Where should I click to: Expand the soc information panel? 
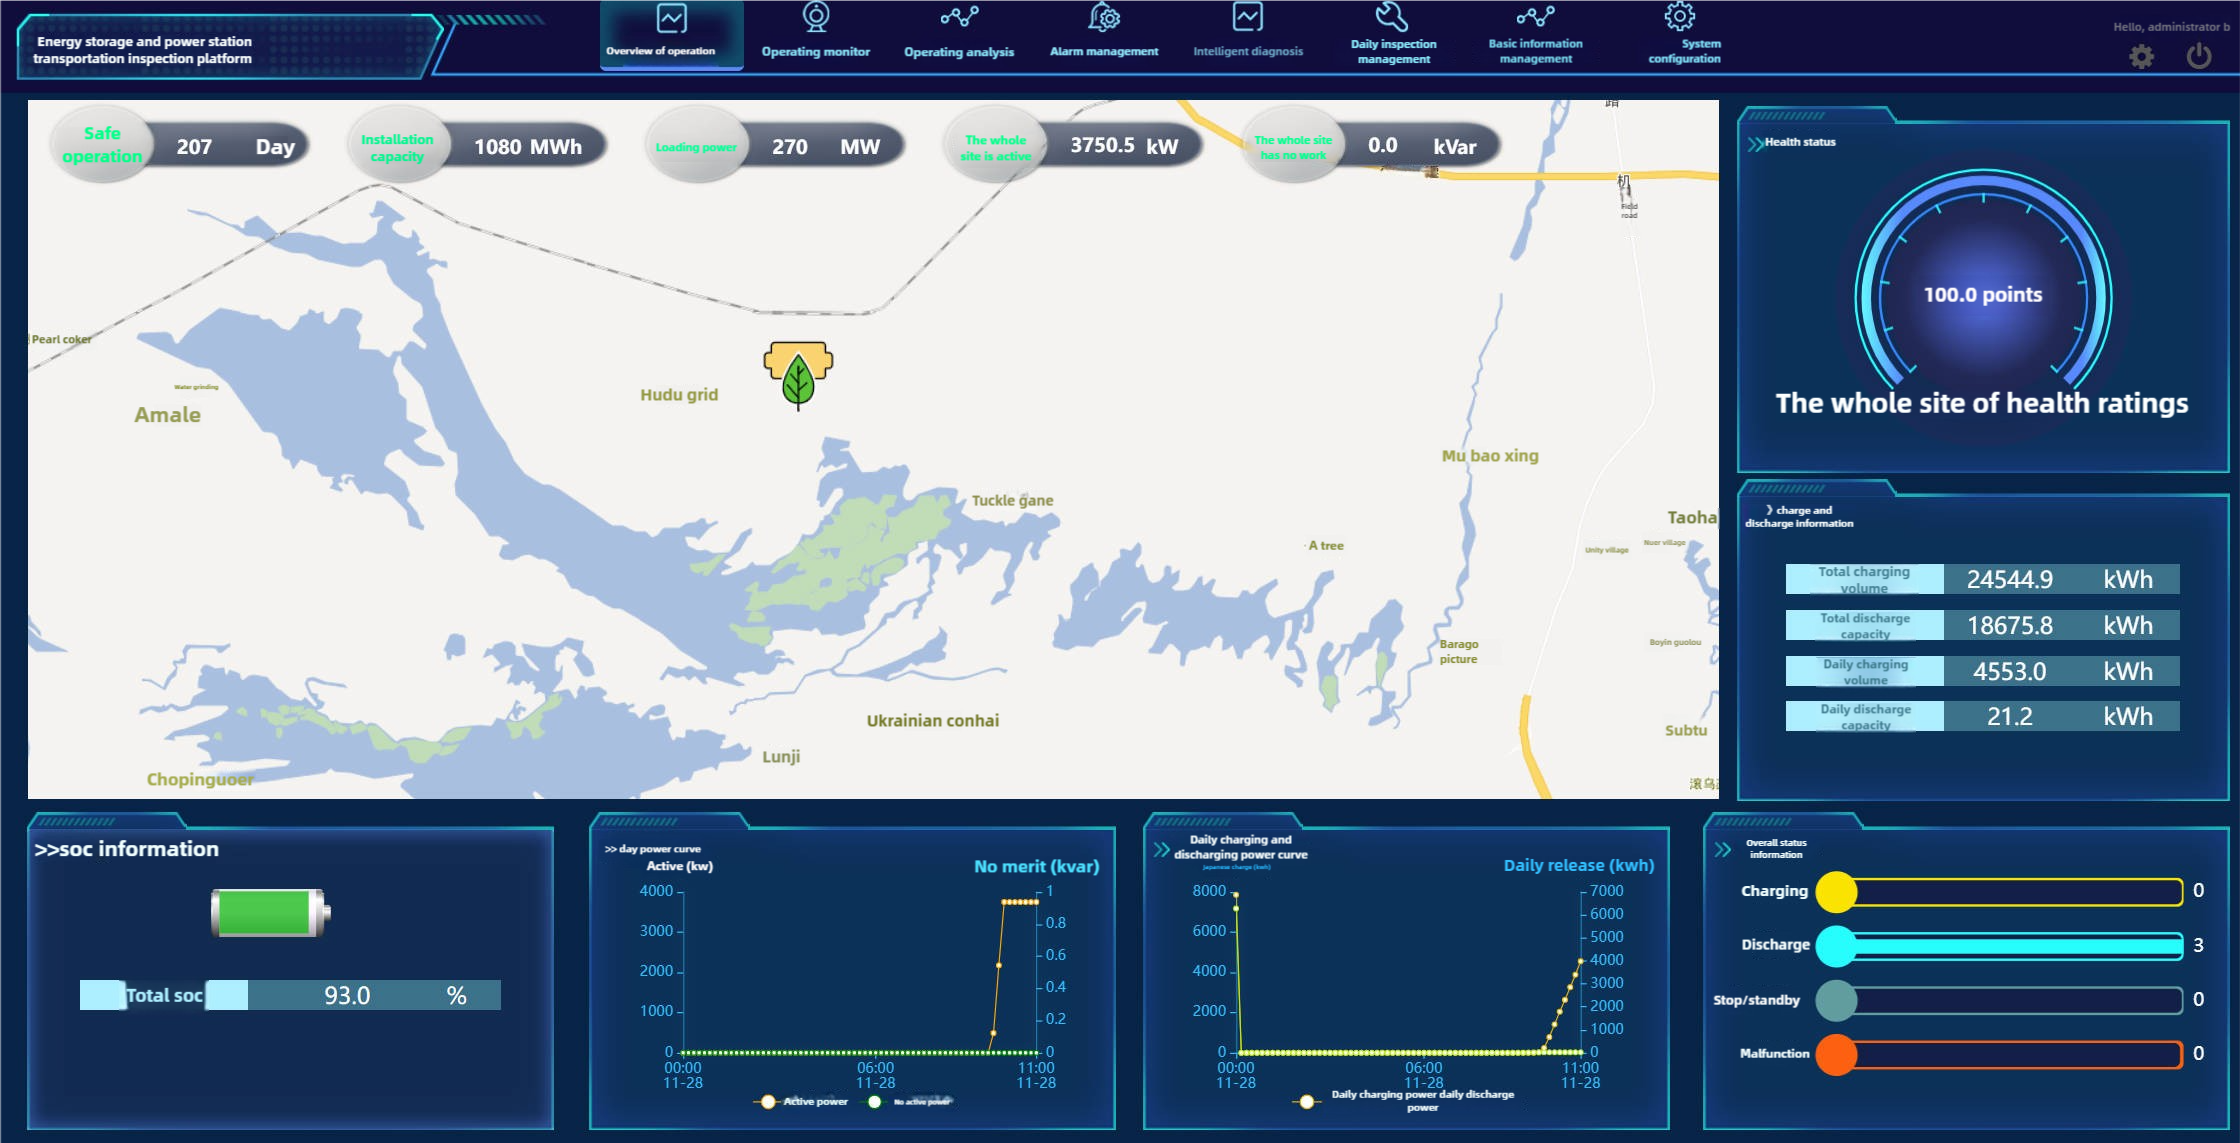click(x=127, y=848)
